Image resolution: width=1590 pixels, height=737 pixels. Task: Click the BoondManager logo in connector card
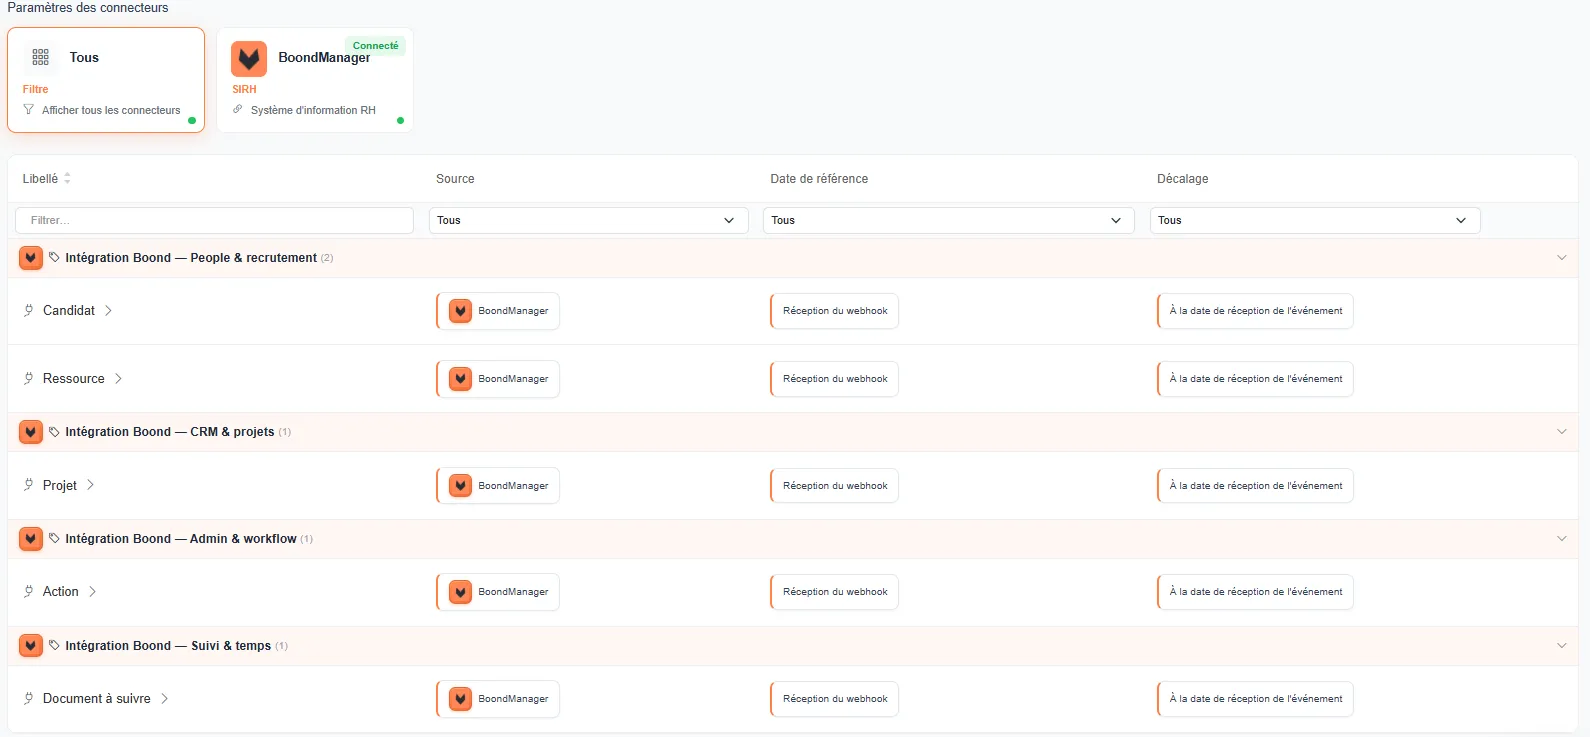tap(249, 58)
